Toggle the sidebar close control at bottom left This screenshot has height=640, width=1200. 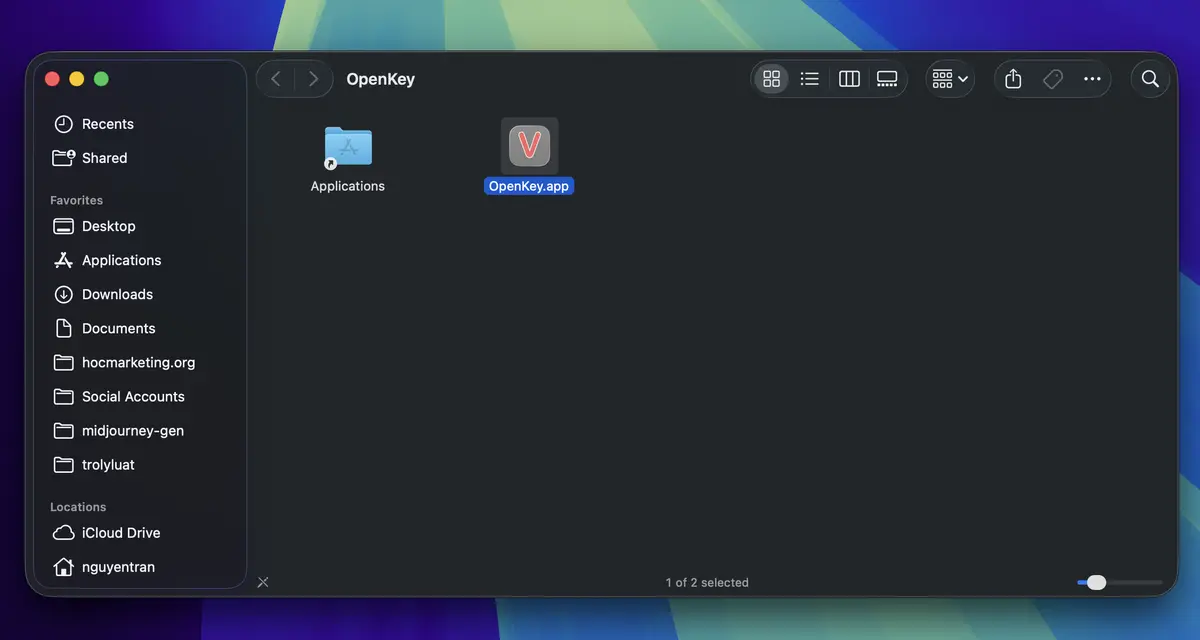[263, 582]
